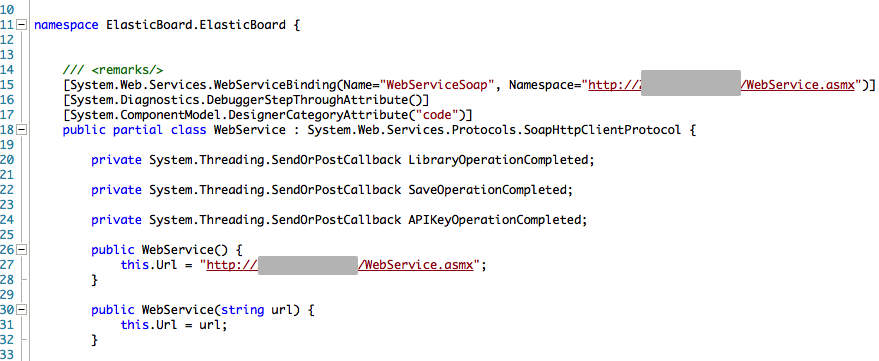Click the 'this.Url = url;' statement
The width and height of the screenshot is (879, 361).
tap(174, 325)
